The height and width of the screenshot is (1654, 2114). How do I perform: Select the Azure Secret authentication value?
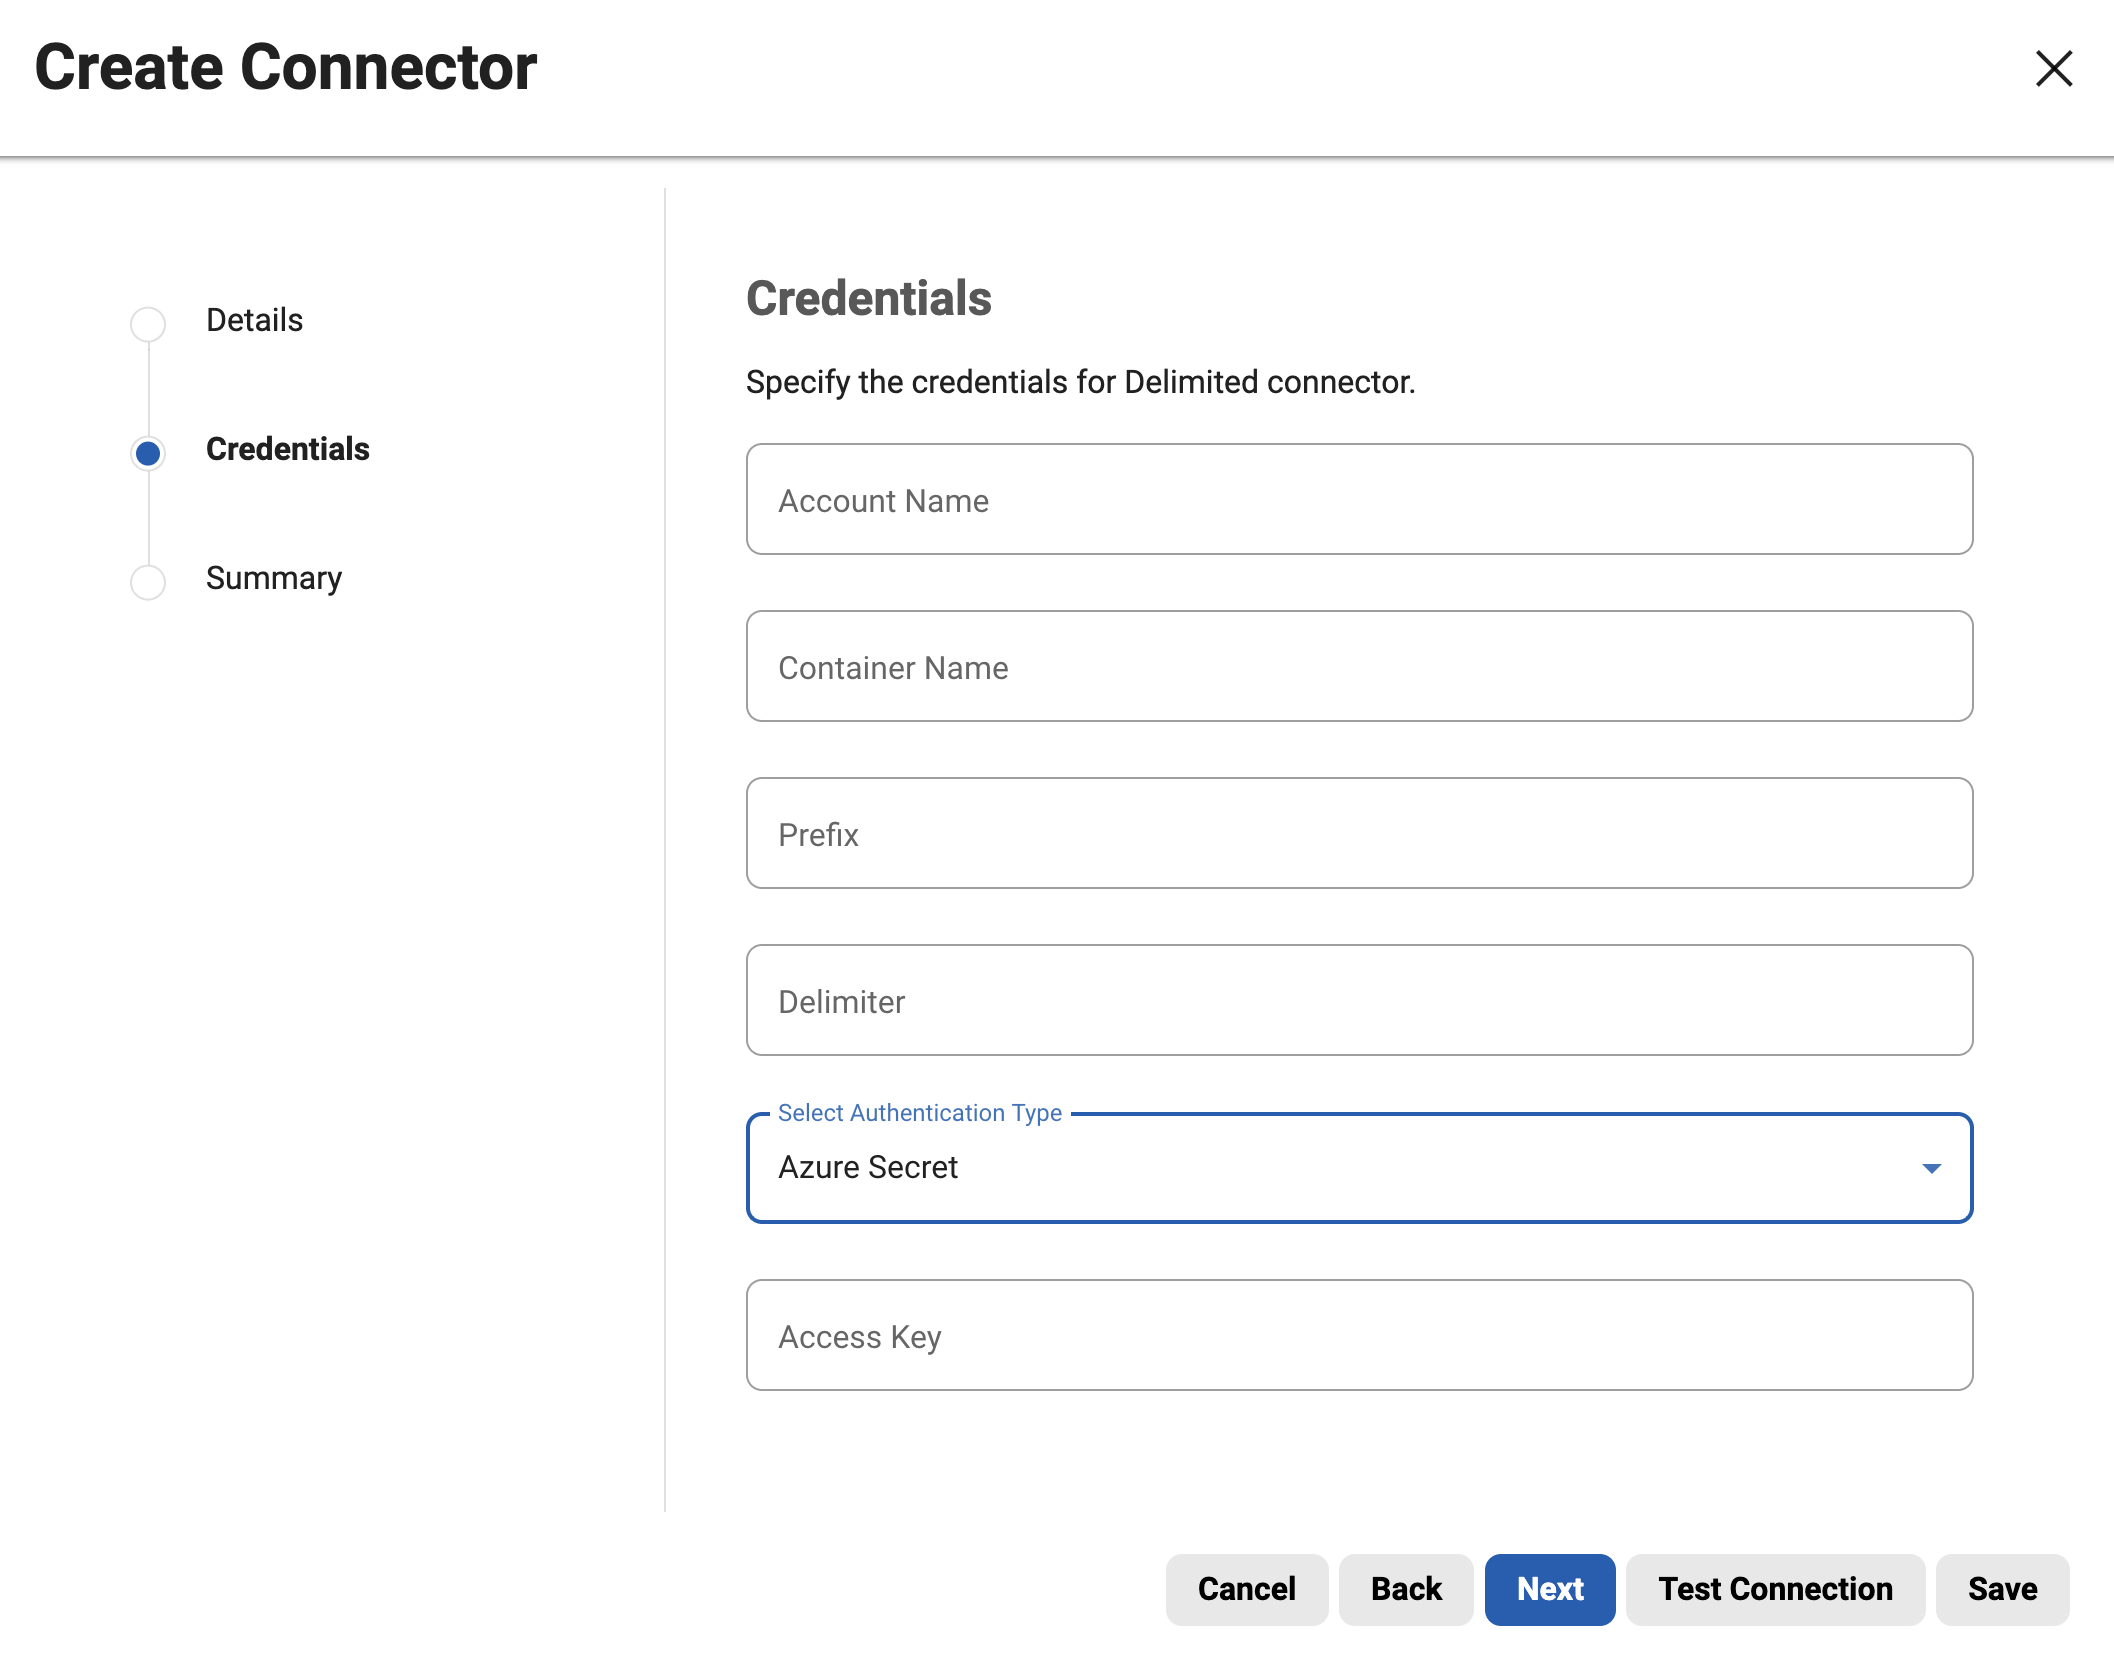click(x=867, y=1167)
